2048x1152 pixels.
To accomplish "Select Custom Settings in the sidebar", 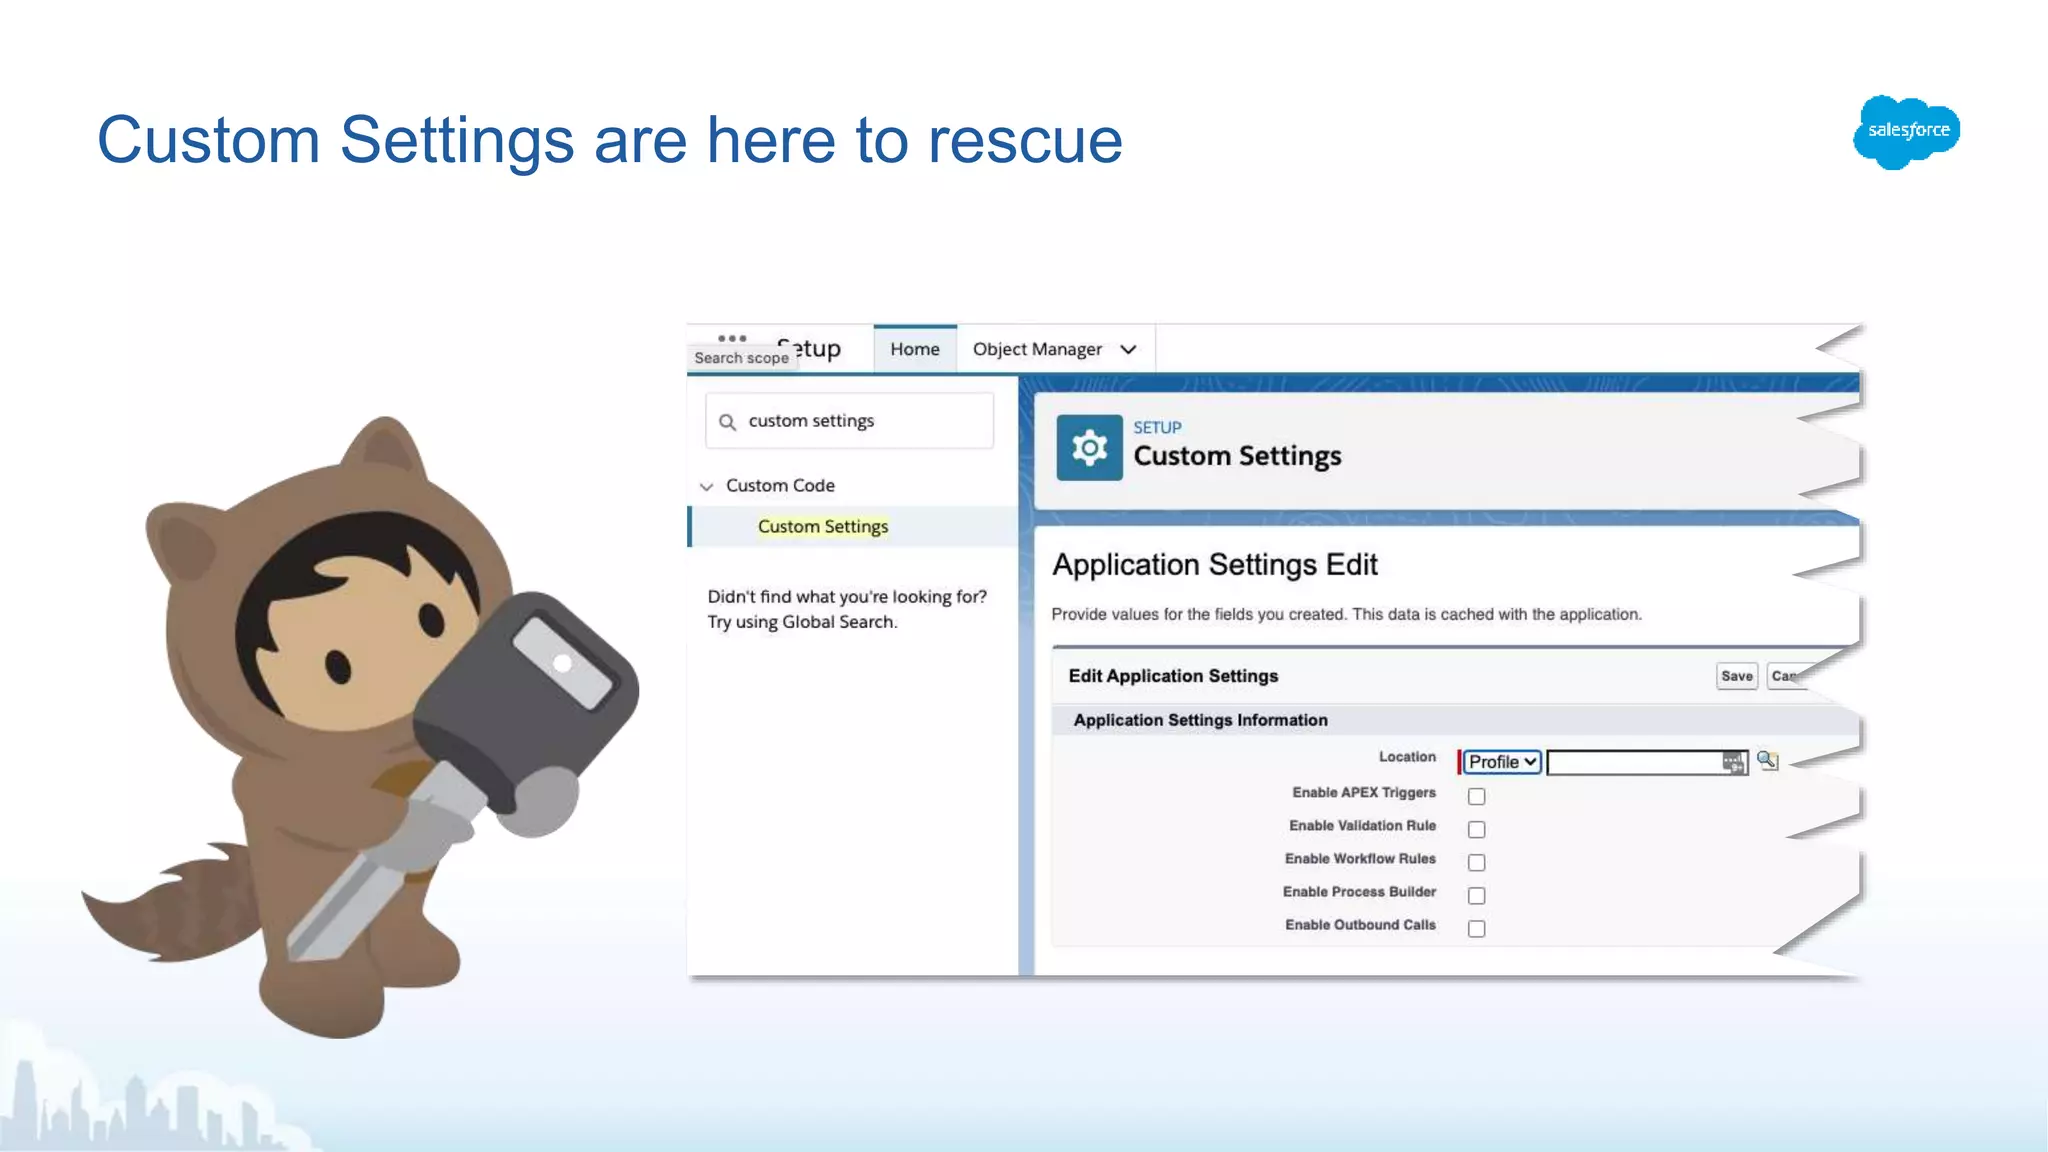I will pos(823,526).
